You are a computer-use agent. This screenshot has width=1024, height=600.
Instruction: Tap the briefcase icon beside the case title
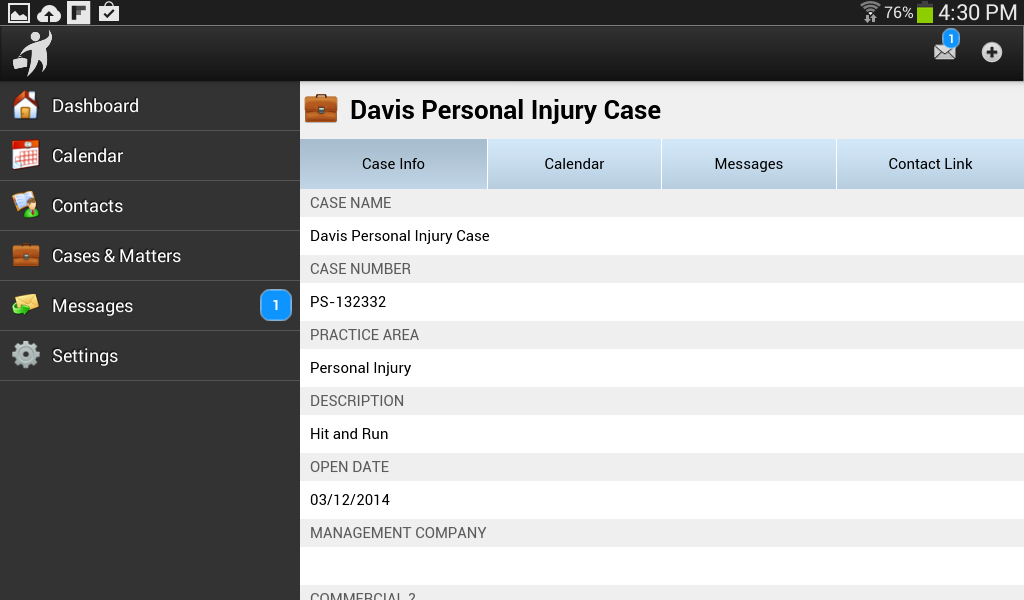321,108
